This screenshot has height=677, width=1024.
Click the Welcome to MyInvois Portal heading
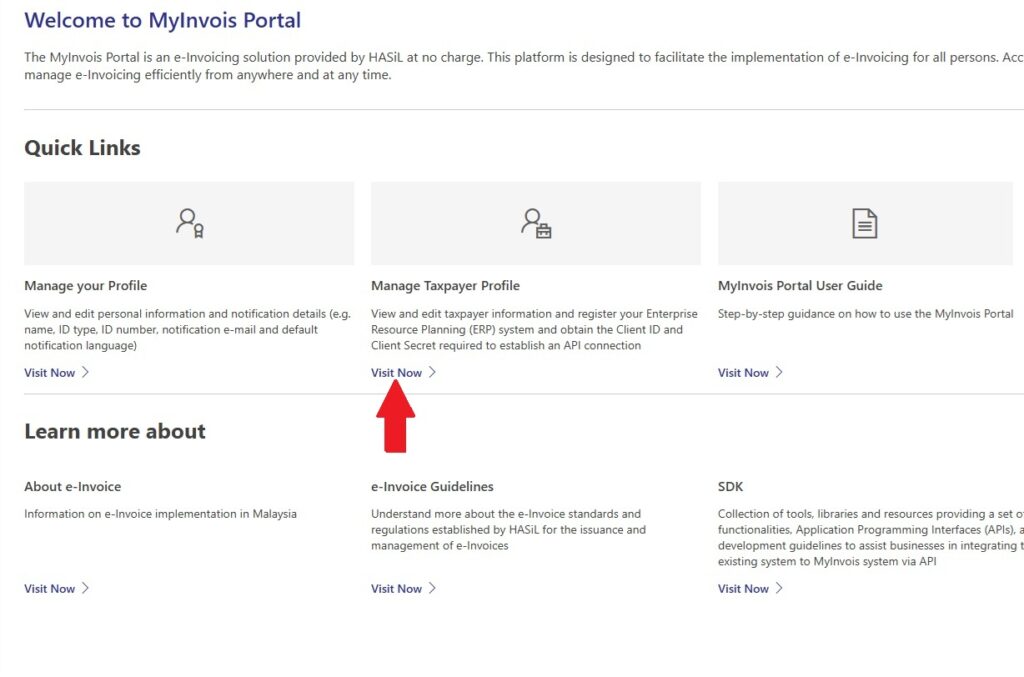163,20
